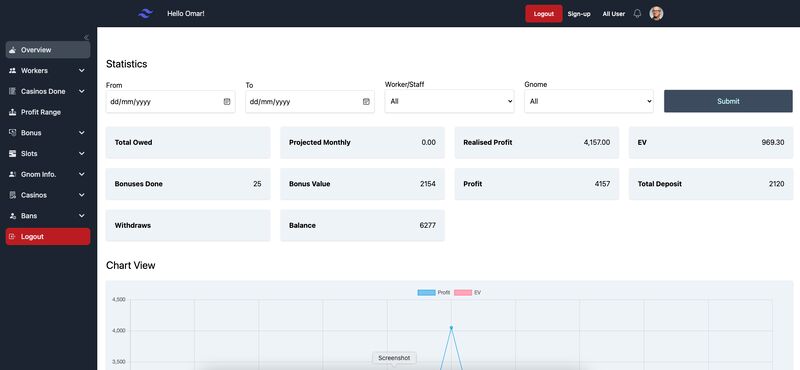Click the notification bell icon
Screen dimensions: 800x370
tap(637, 14)
